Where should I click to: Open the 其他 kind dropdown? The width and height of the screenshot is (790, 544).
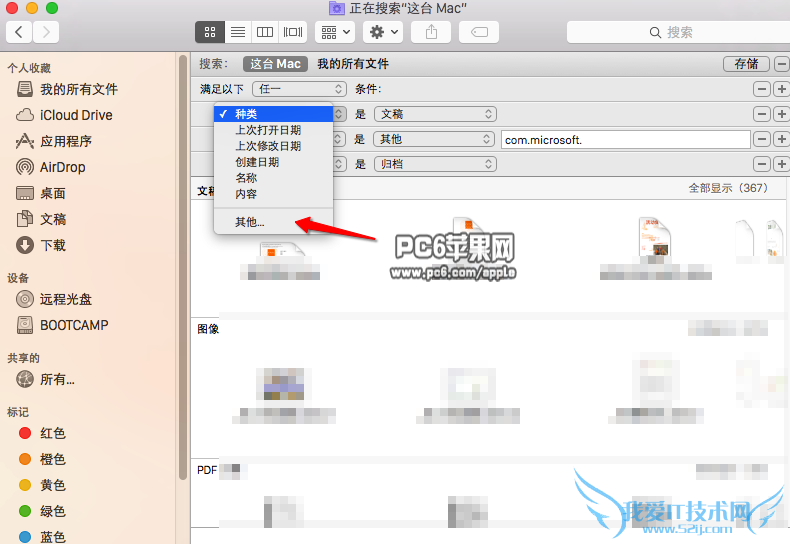(x=433, y=139)
